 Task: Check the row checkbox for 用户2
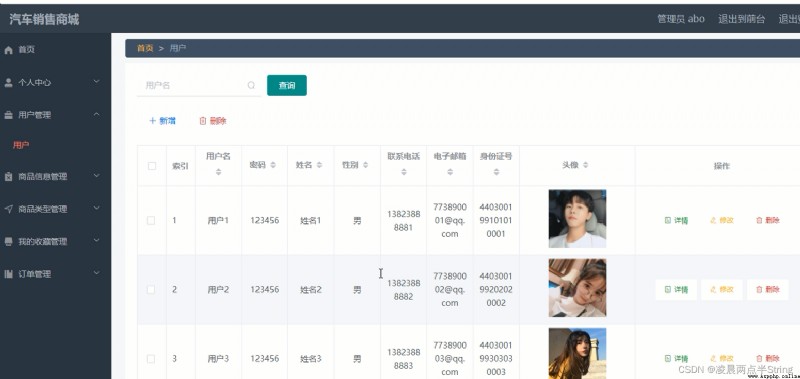pyautogui.click(x=151, y=290)
